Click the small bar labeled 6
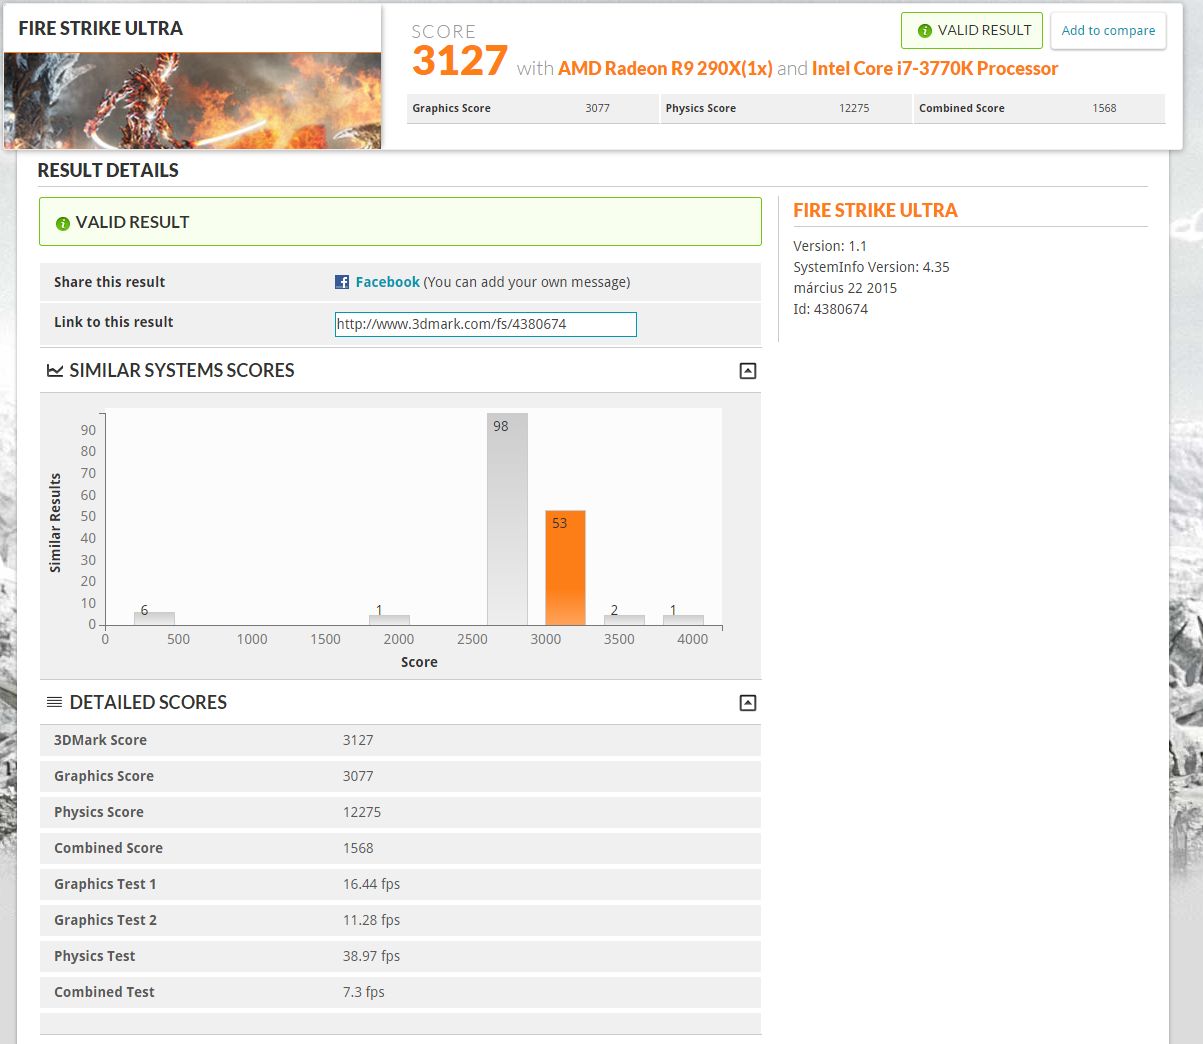 154,619
